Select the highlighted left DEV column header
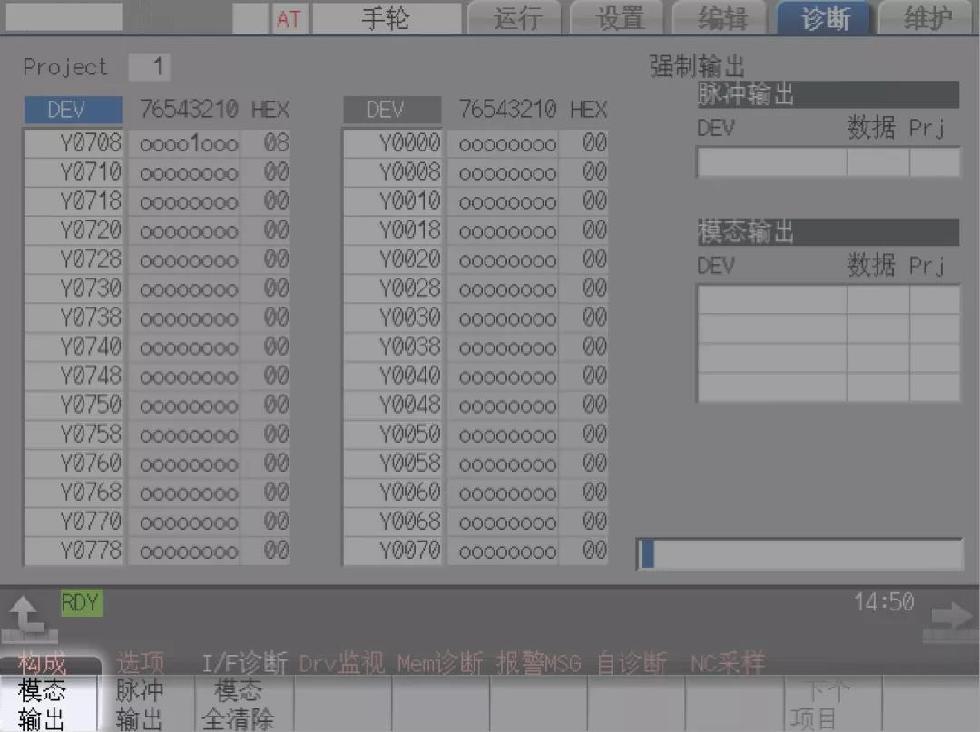This screenshot has height=732, width=980. [x=73, y=110]
